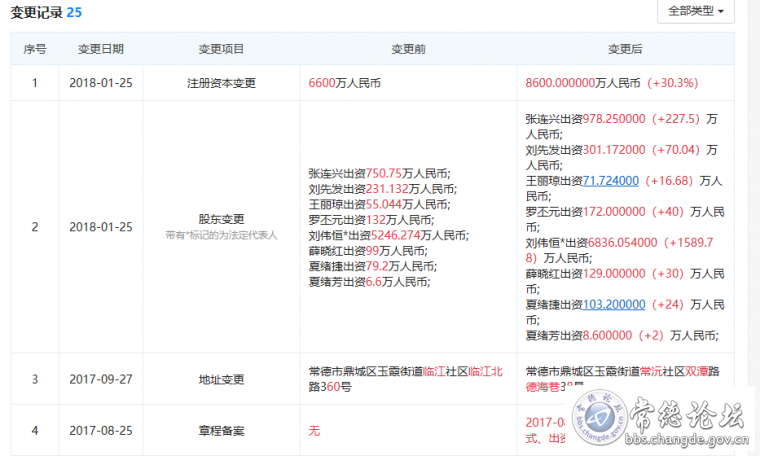Image resolution: width=760 pixels, height=456 pixels.
Task: Click the 章程备案 entry in row 4
Action: [221, 430]
